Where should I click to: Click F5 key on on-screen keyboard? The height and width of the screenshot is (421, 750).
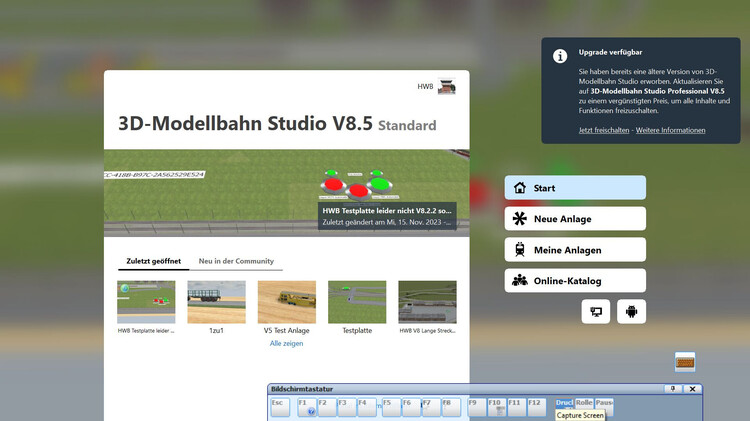(391, 407)
